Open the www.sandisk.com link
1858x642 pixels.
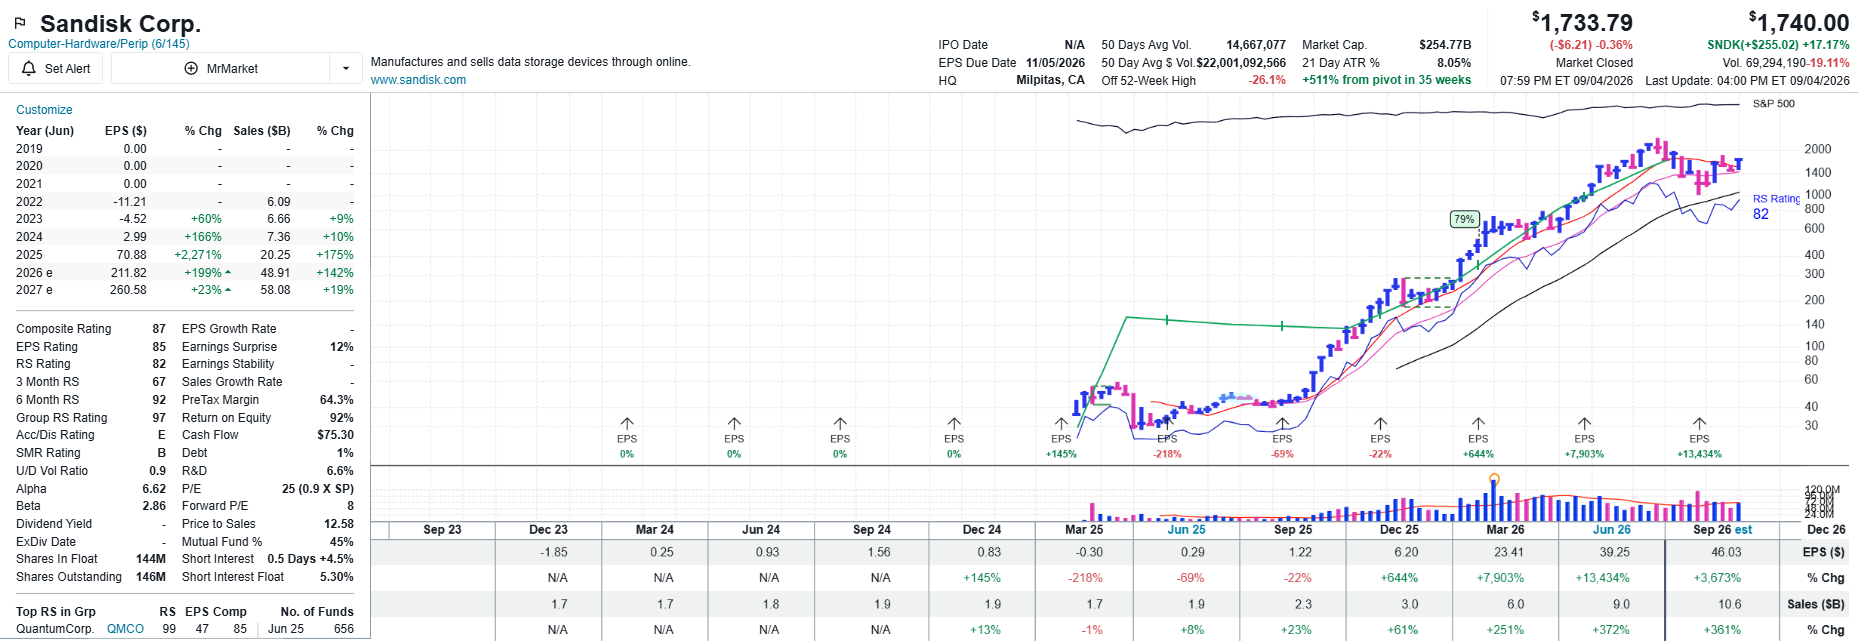coord(418,80)
